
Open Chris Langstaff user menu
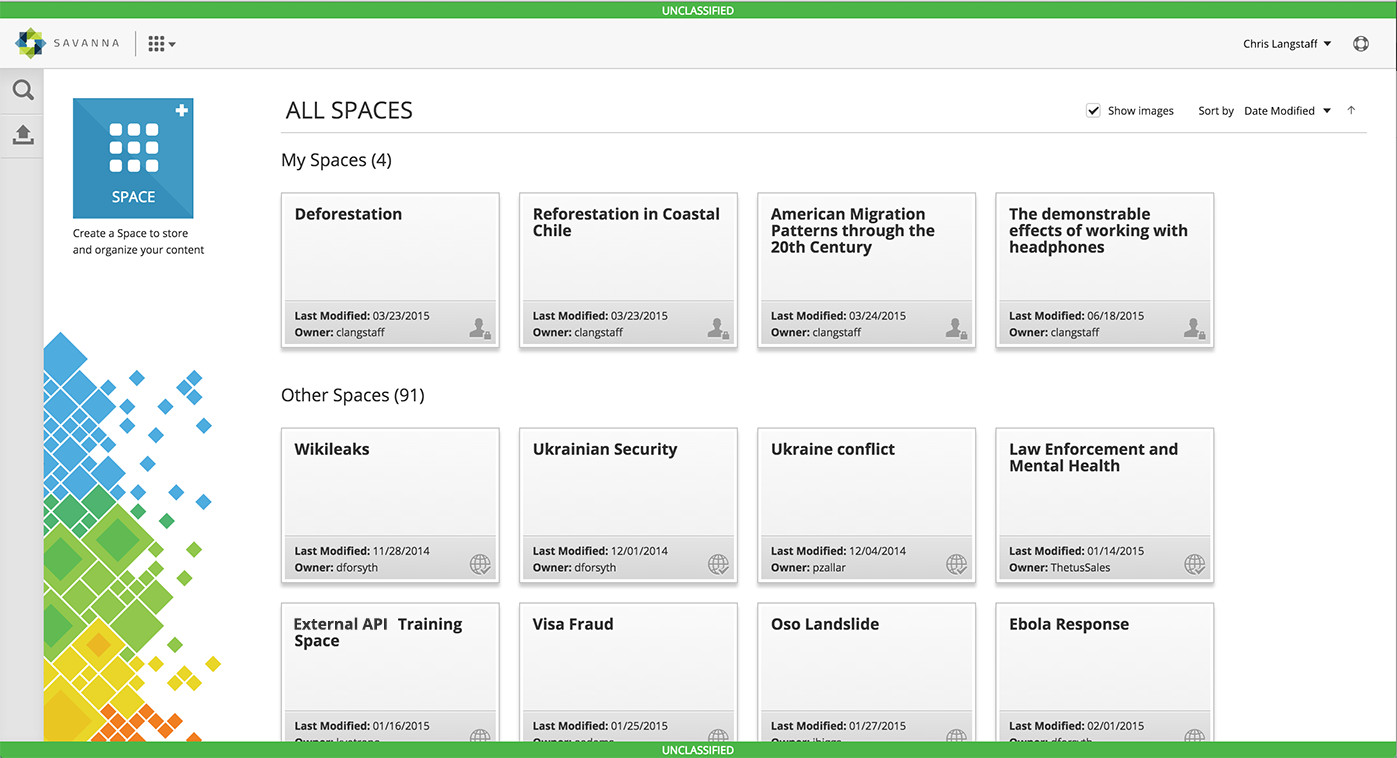click(1287, 44)
